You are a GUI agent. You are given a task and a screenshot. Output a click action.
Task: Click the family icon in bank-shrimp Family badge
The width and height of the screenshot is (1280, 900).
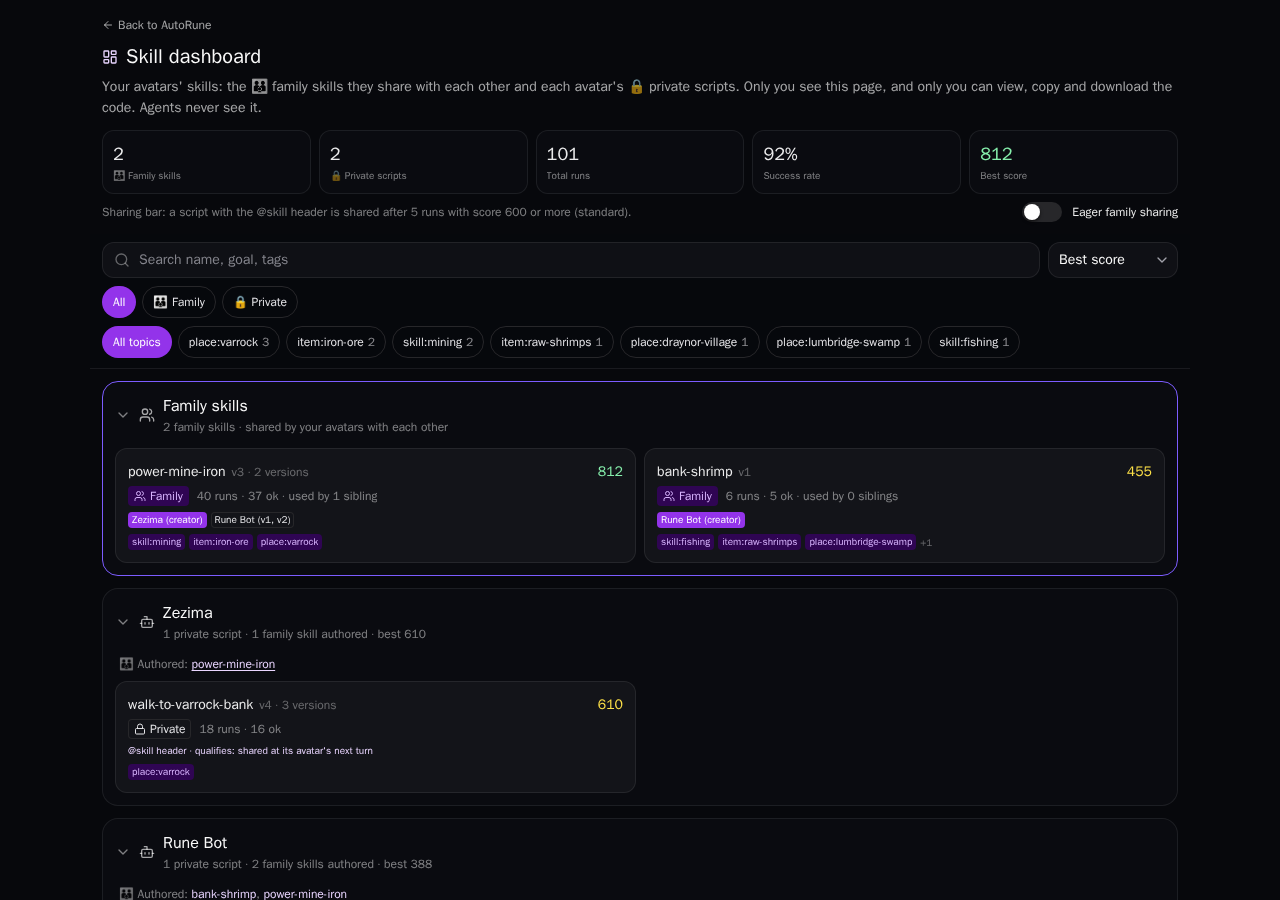(x=669, y=496)
